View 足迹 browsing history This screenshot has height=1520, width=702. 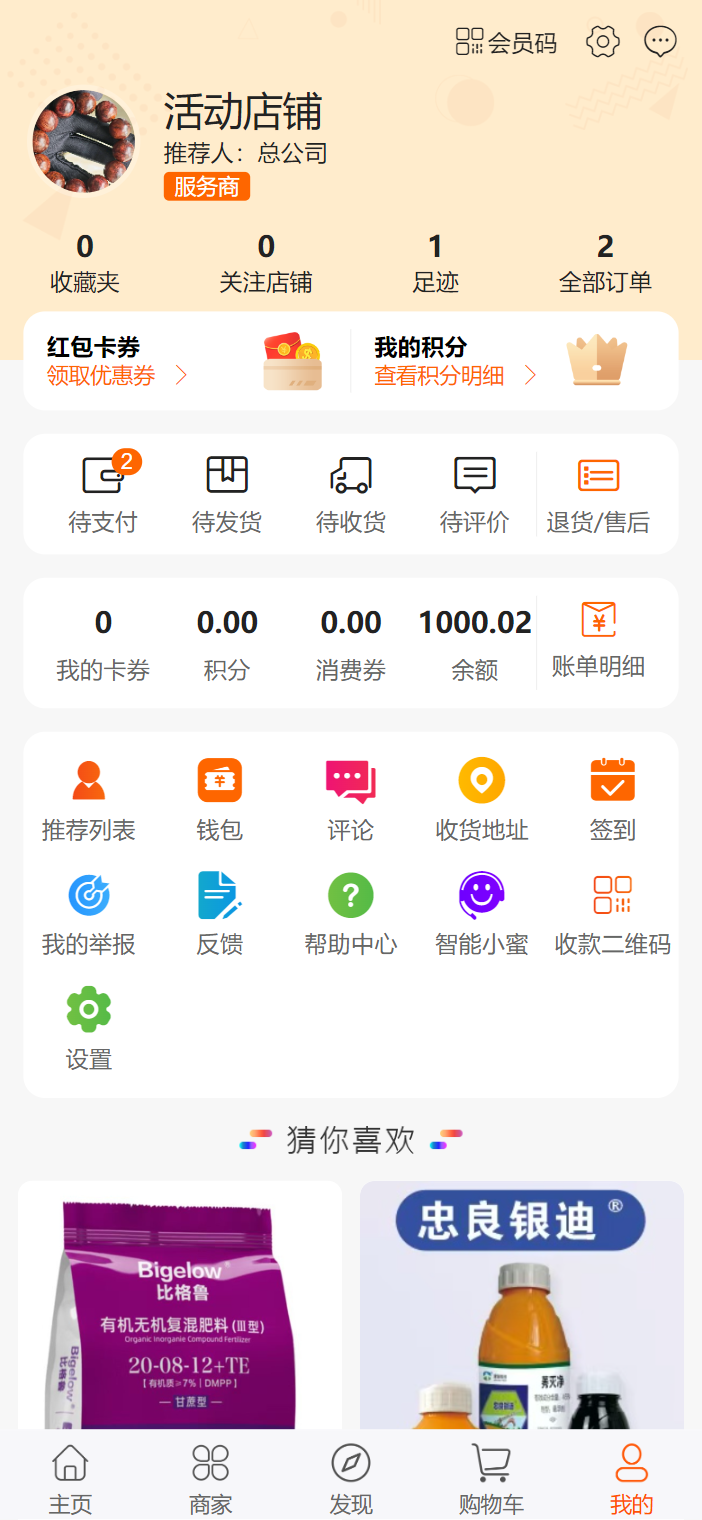tap(436, 263)
